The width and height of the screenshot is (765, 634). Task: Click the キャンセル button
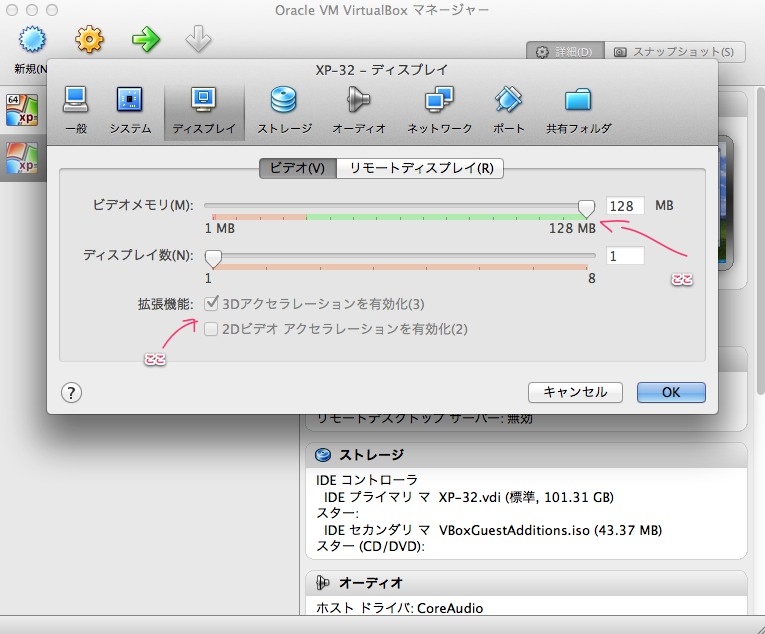(x=575, y=392)
